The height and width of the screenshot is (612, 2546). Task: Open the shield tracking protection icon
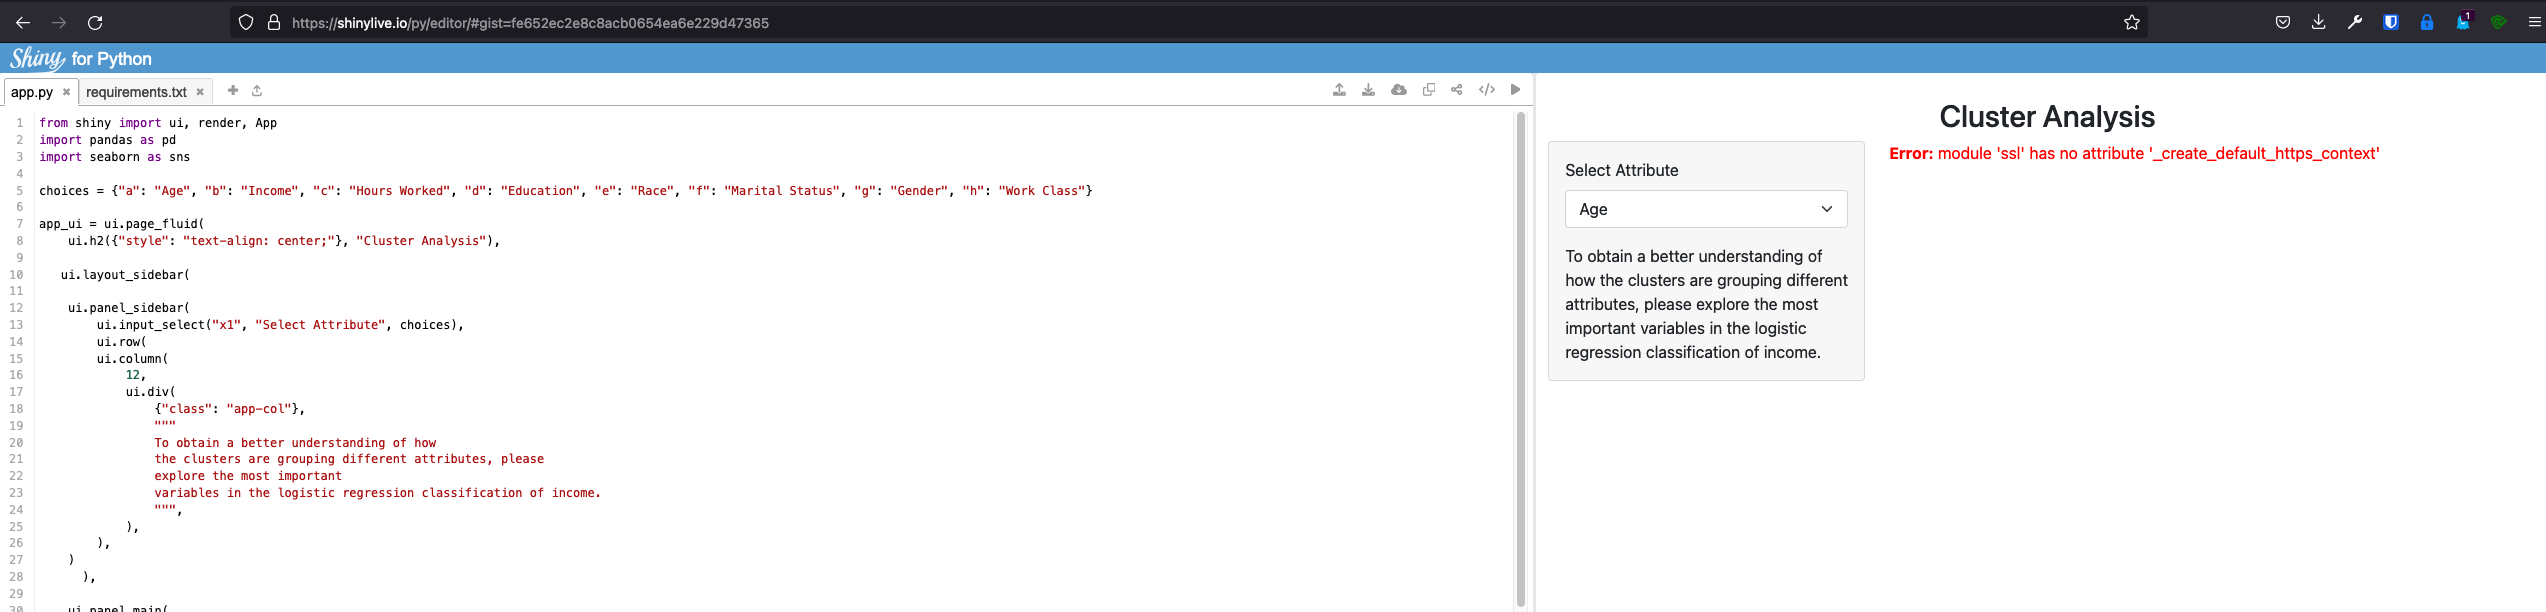click(246, 22)
